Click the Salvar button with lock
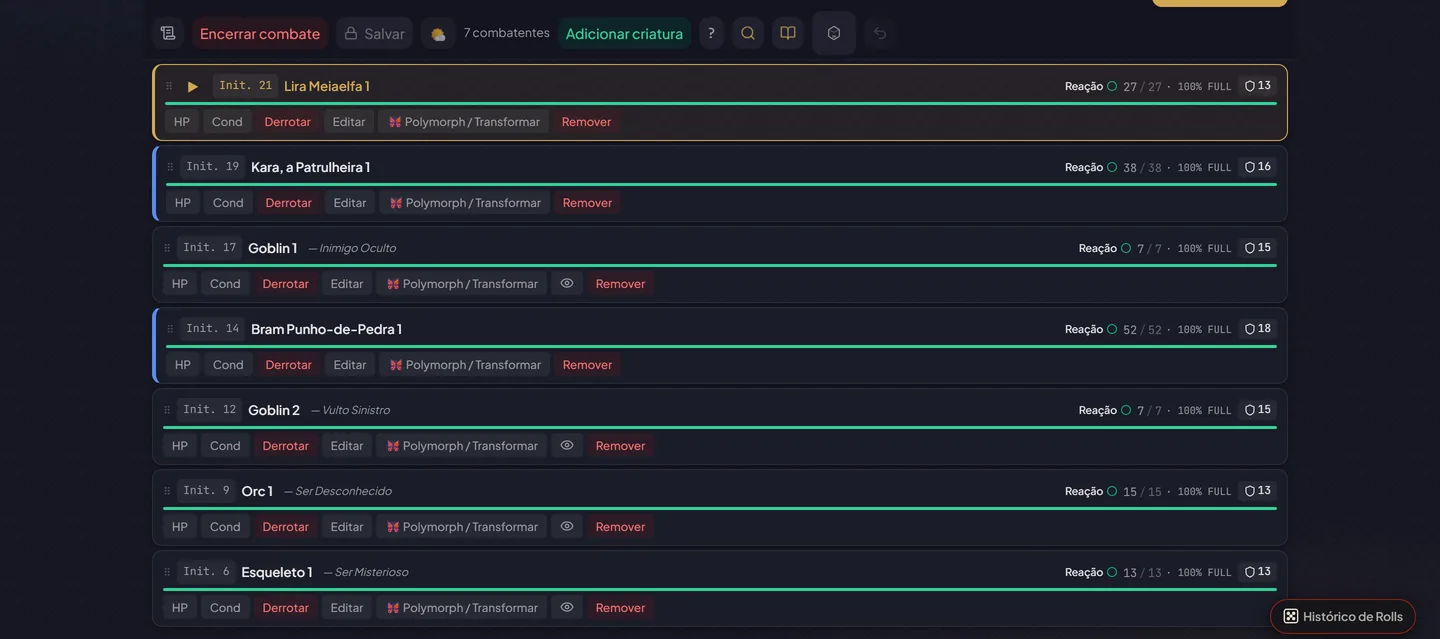The width and height of the screenshot is (1440, 639). [x=374, y=33]
